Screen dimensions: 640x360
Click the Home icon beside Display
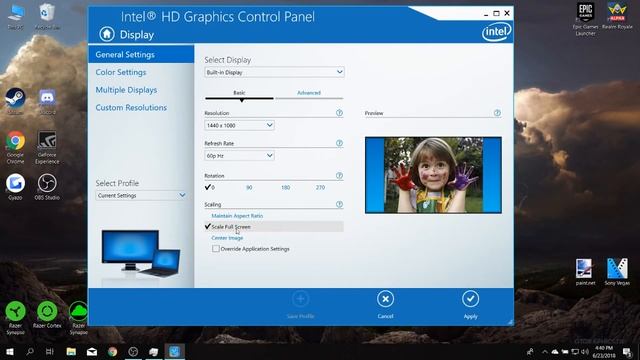click(x=107, y=34)
